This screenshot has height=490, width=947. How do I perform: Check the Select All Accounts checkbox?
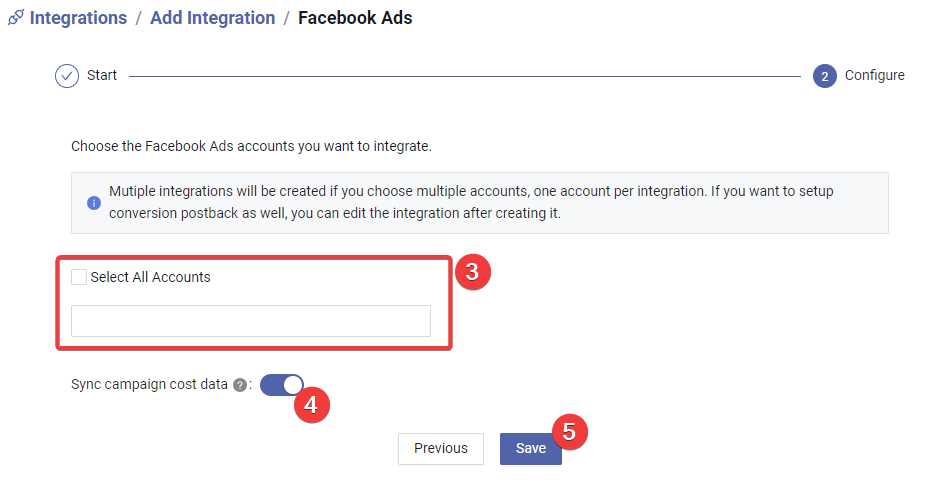pos(79,277)
